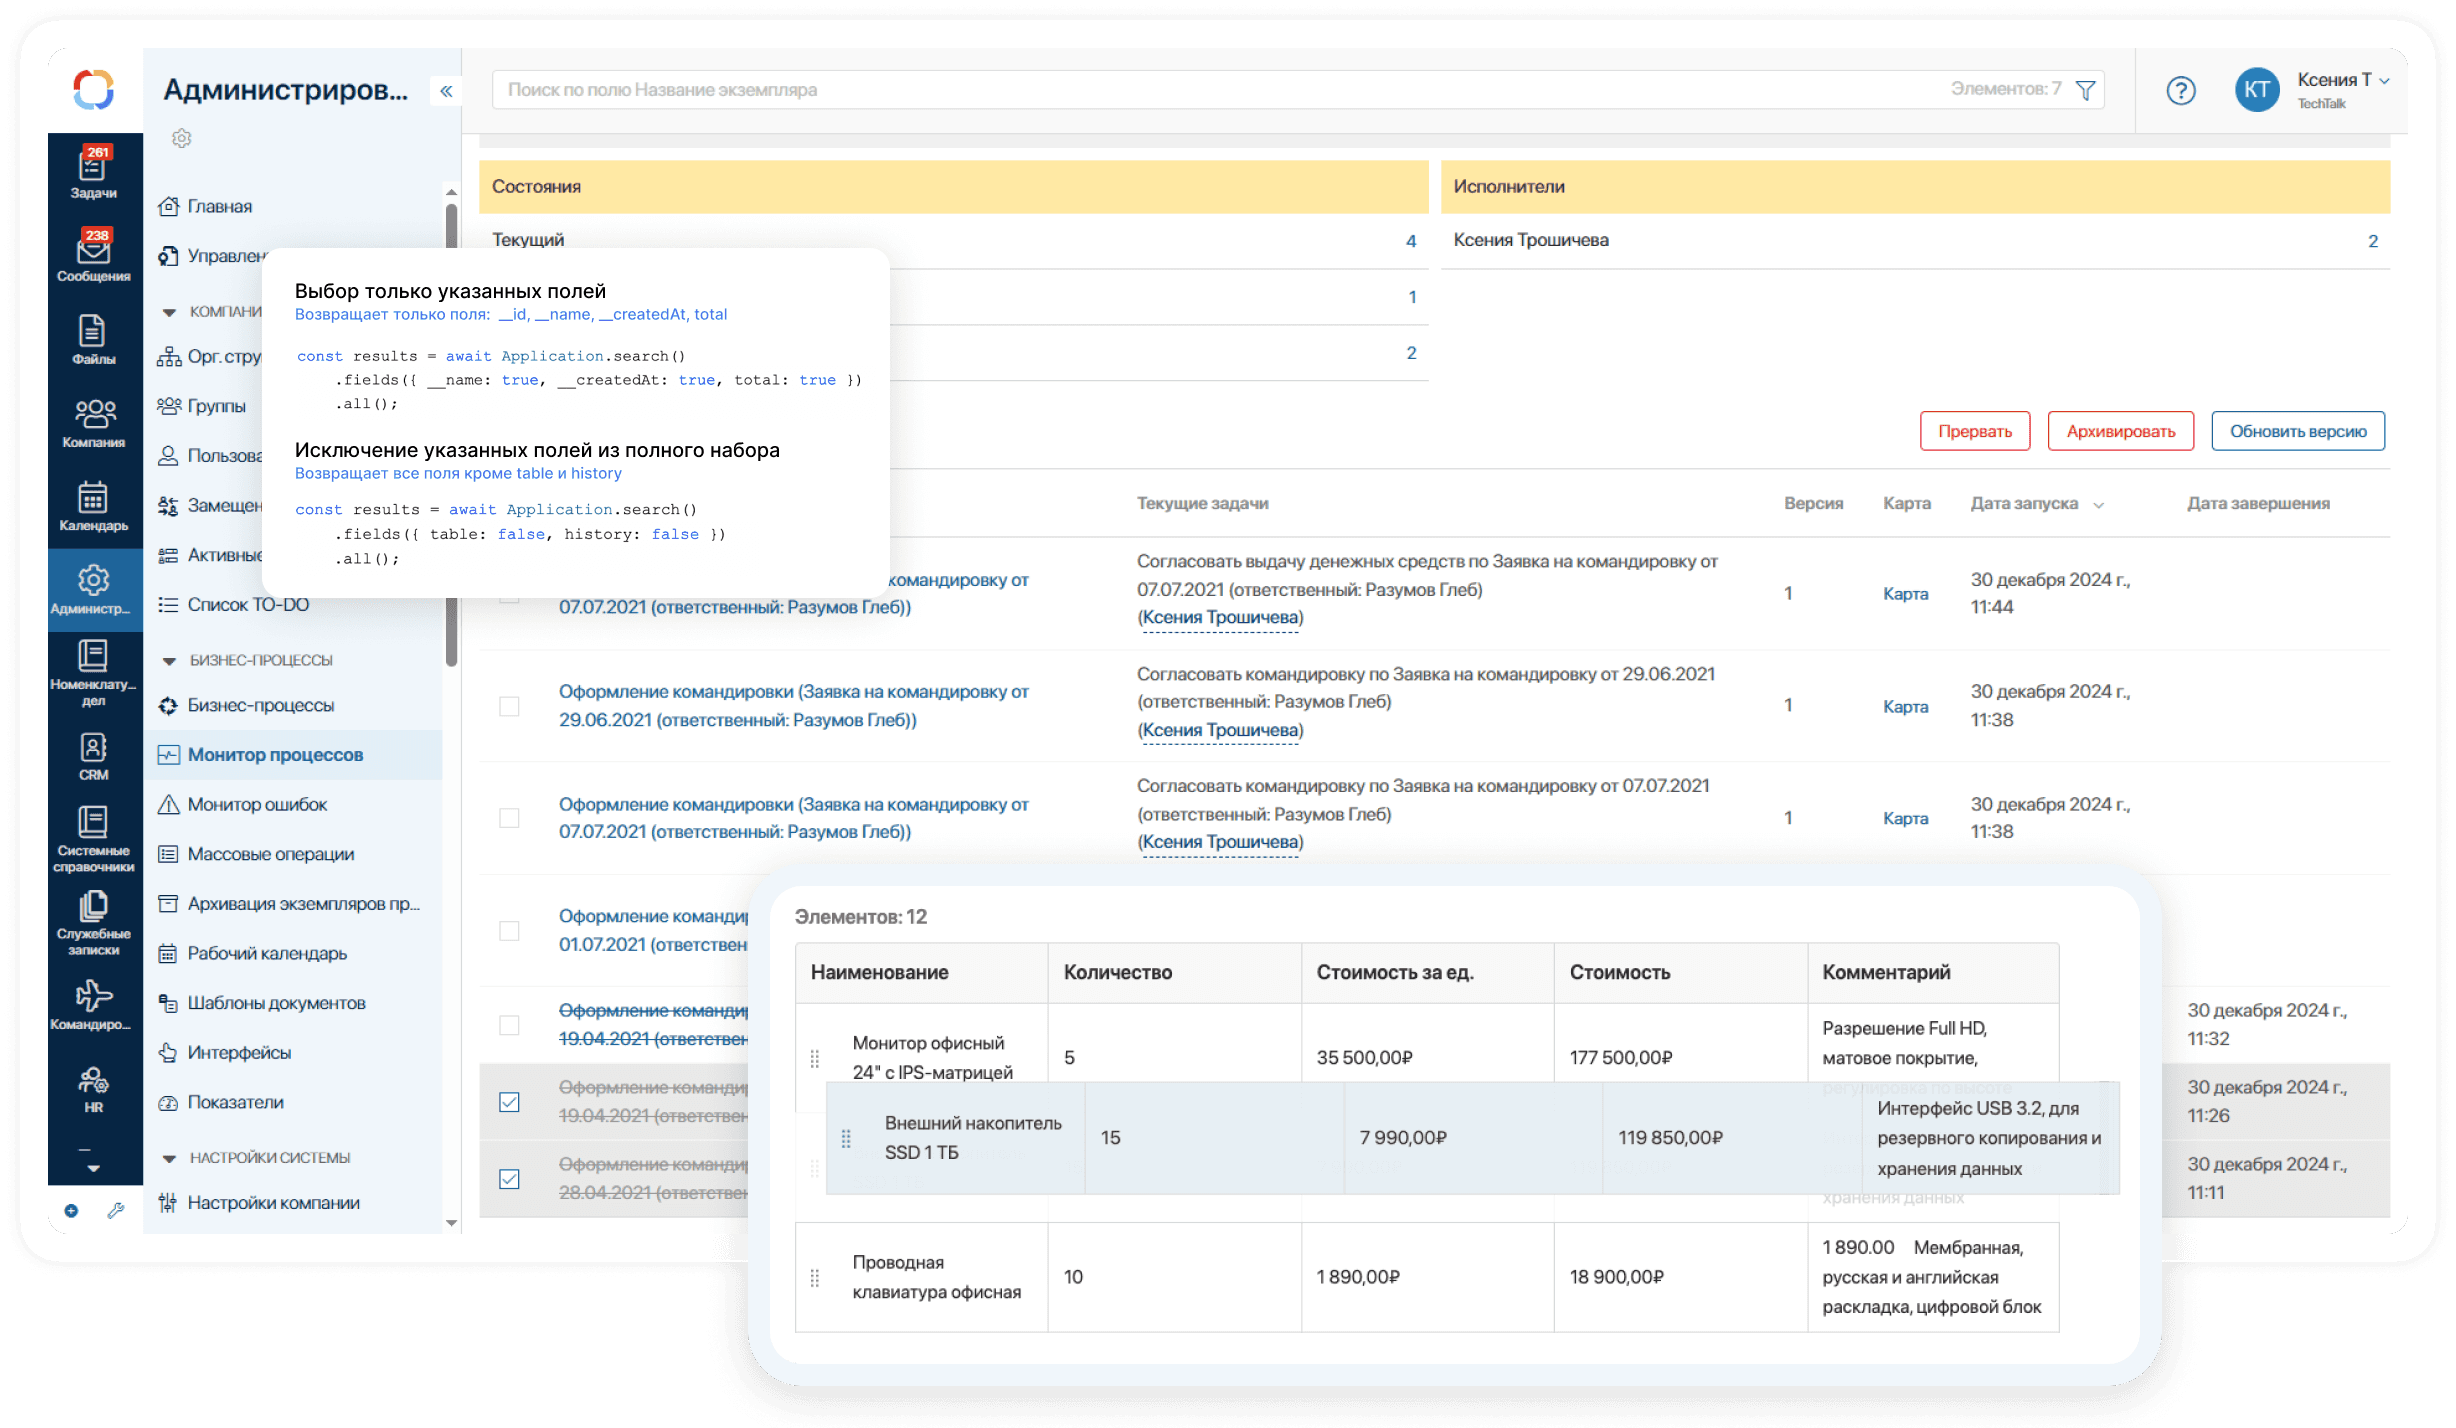Open the Карта link in the first row
2456x1428 pixels.
(1905, 592)
